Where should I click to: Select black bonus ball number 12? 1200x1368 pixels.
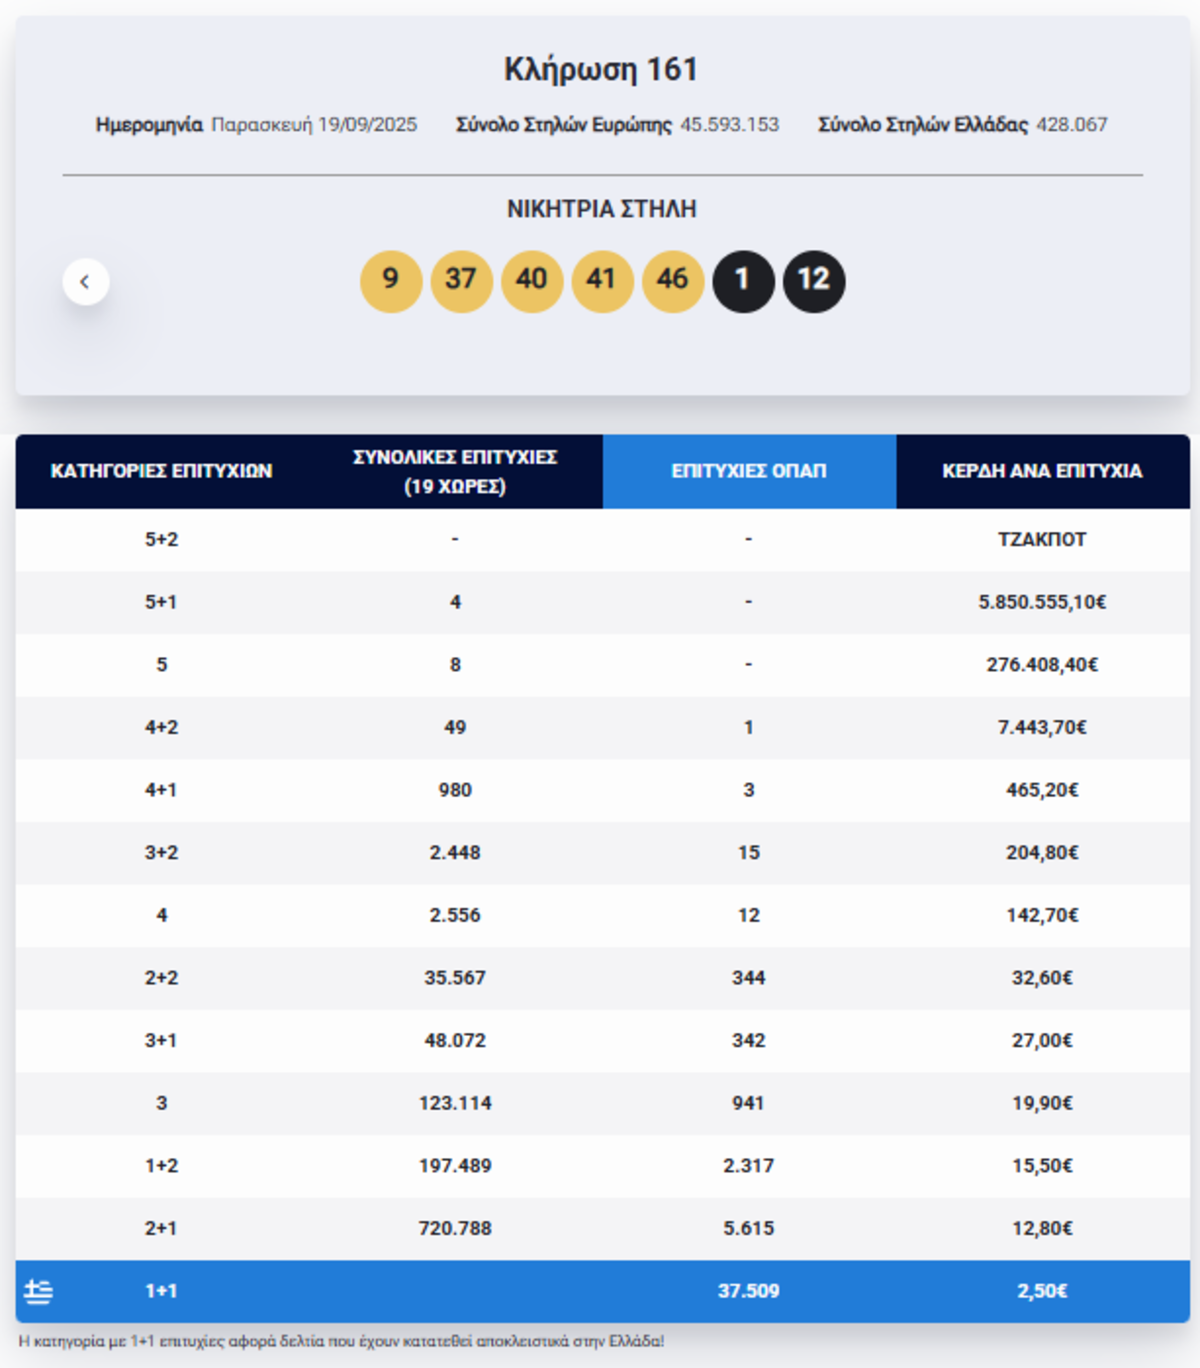[814, 281]
